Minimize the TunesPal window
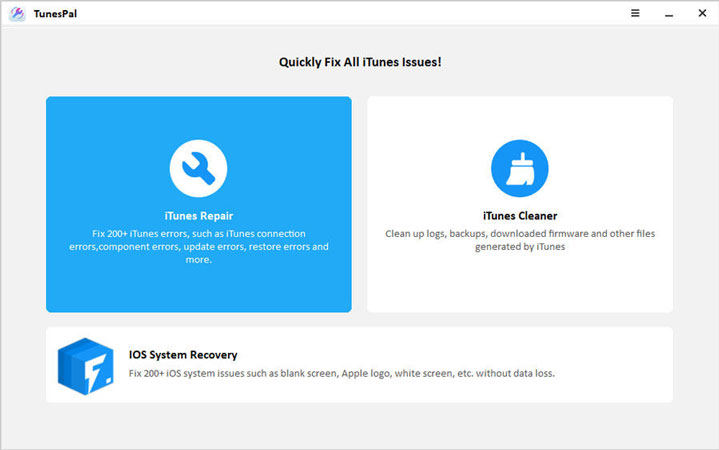Image resolution: width=719 pixels, height=450 pixels. 669,14
